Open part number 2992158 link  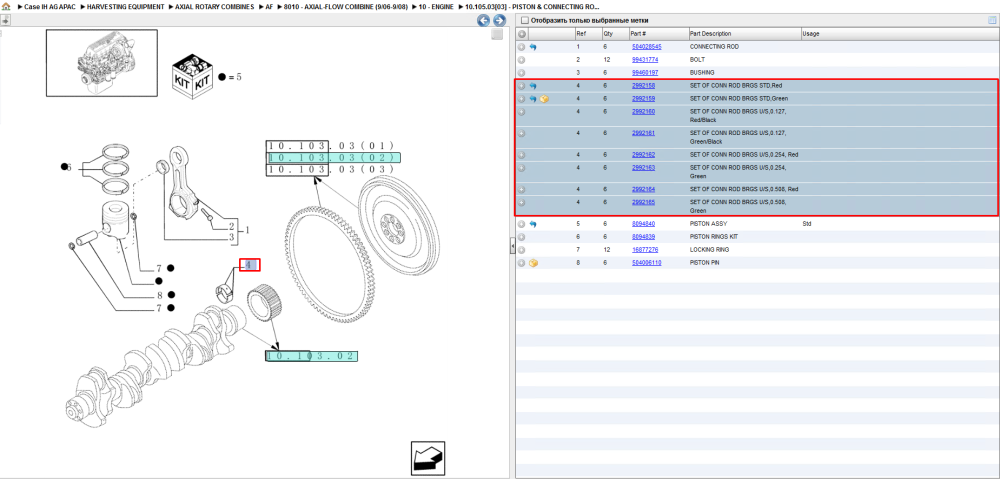pos(643,85)
